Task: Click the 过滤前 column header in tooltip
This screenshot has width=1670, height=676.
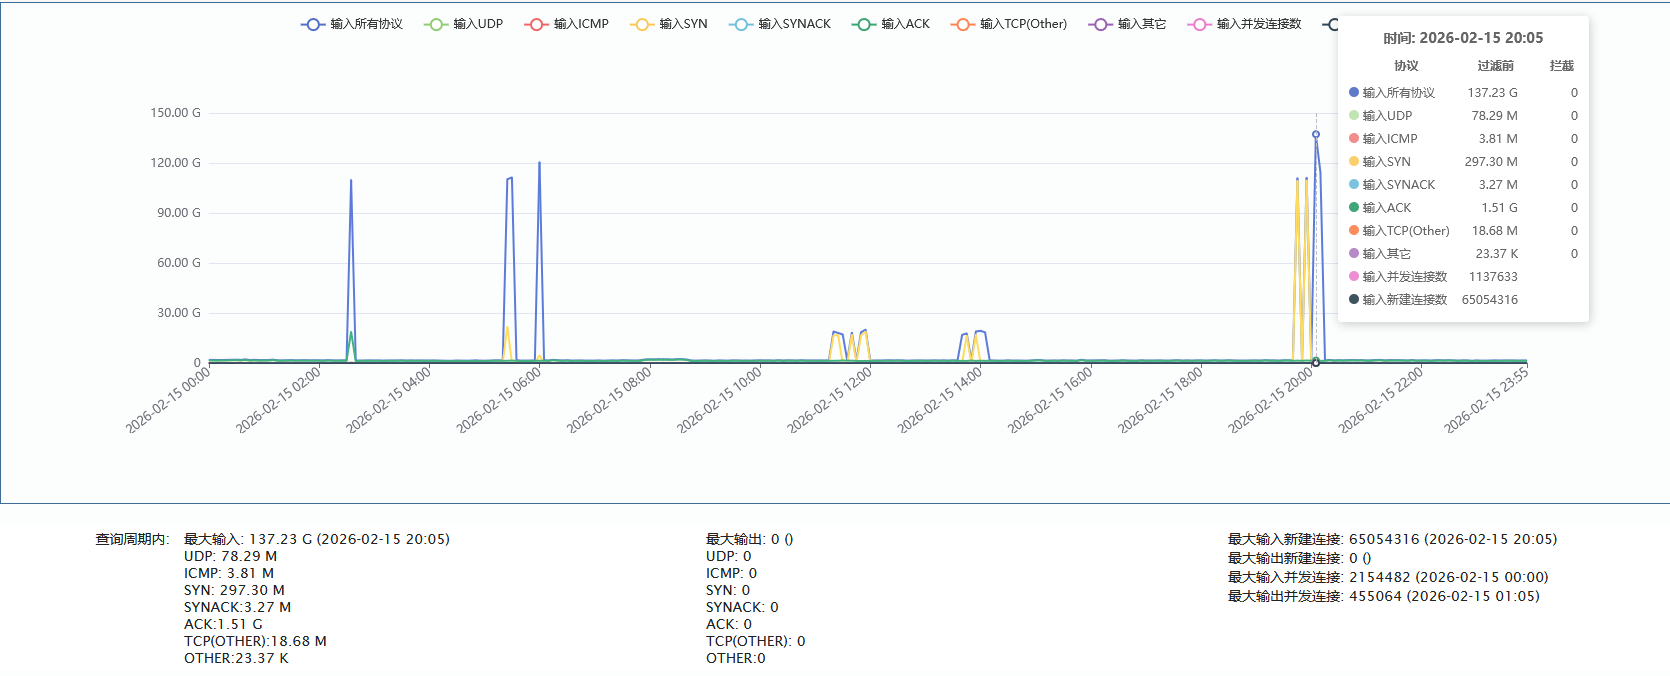Action: click(x=1495, y=66)
